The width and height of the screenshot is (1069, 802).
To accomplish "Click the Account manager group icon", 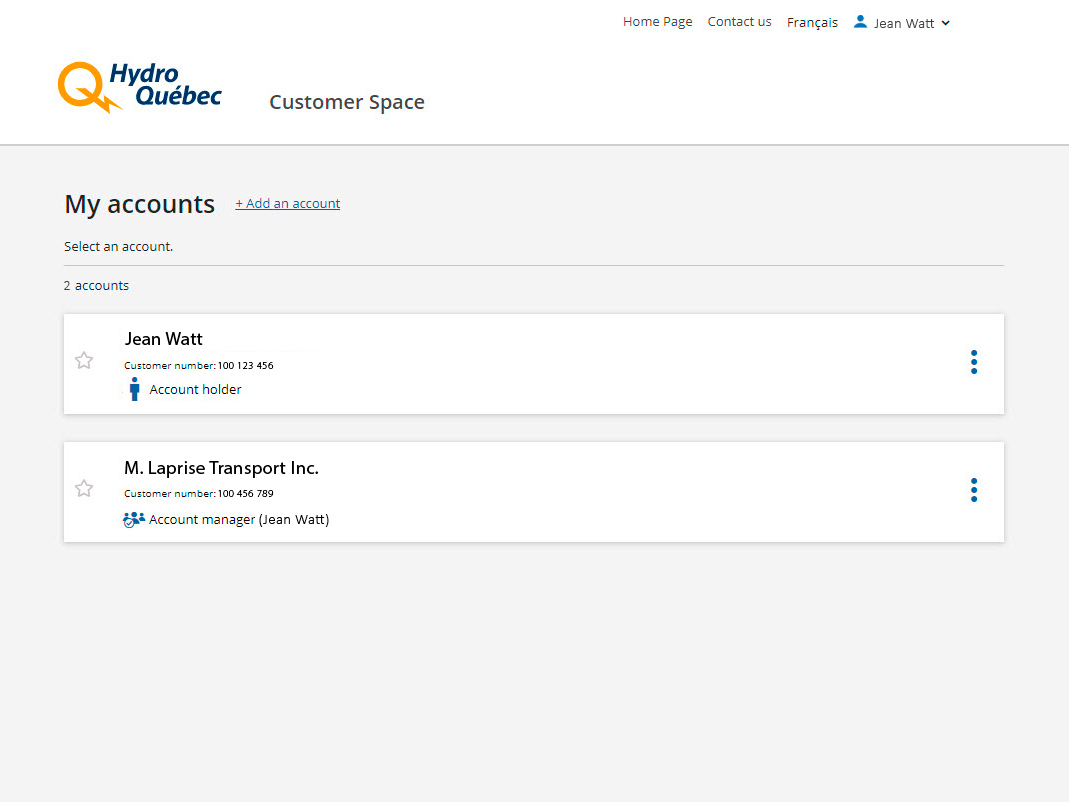I will [134, 519].
